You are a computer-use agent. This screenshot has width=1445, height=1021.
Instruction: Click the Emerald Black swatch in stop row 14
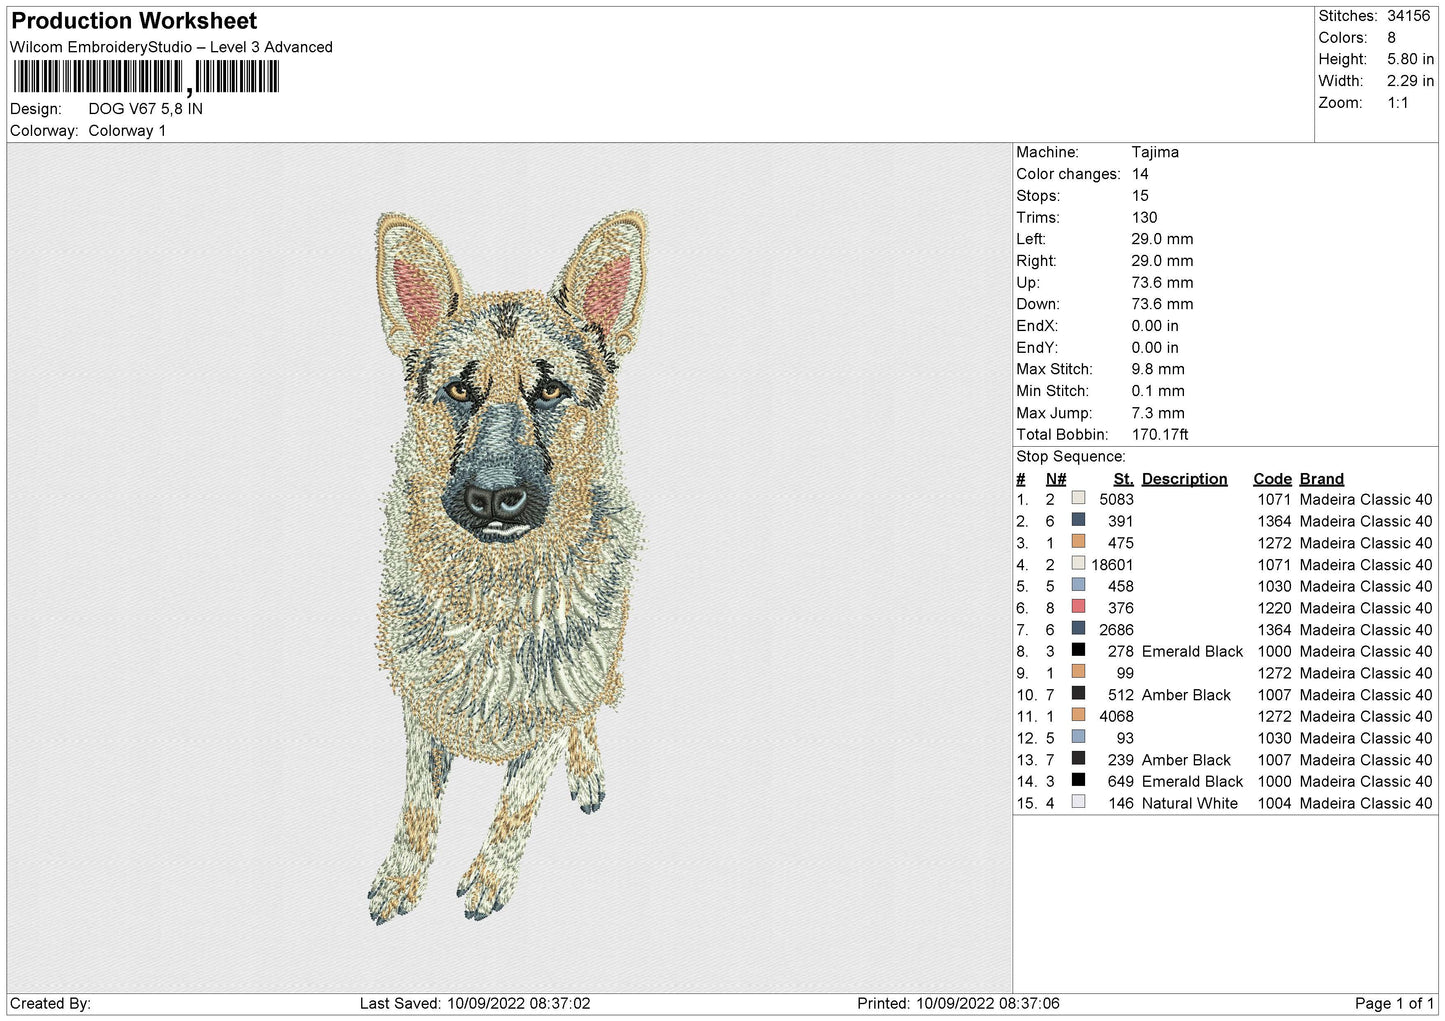1078,781
